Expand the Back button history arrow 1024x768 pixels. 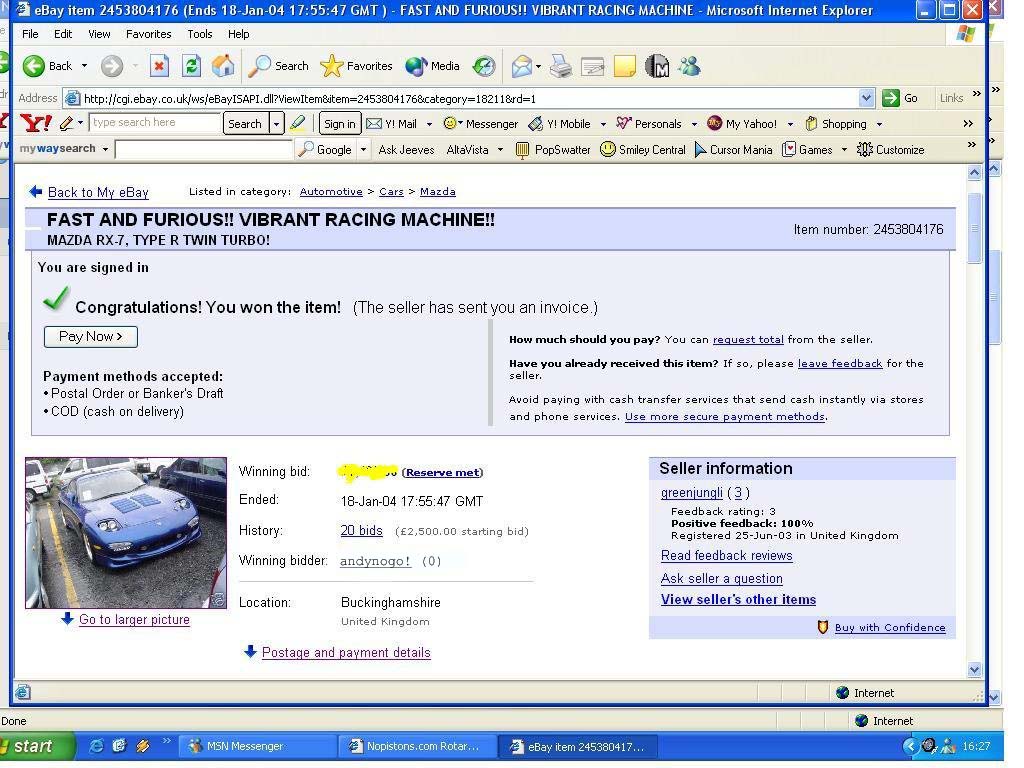[x=84, y=66]
